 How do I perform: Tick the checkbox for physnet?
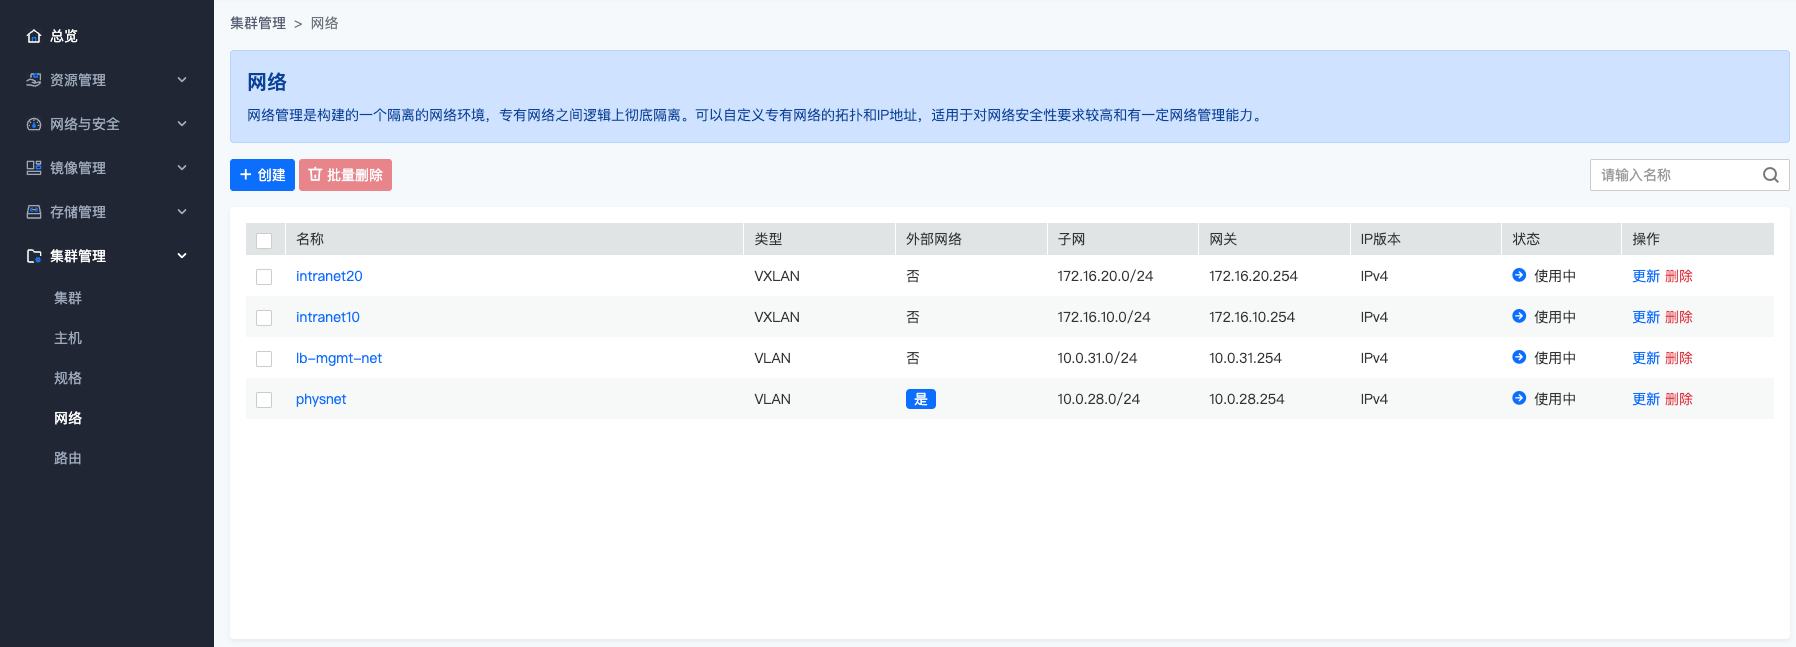pyautogui.click(x=264, y=400)
